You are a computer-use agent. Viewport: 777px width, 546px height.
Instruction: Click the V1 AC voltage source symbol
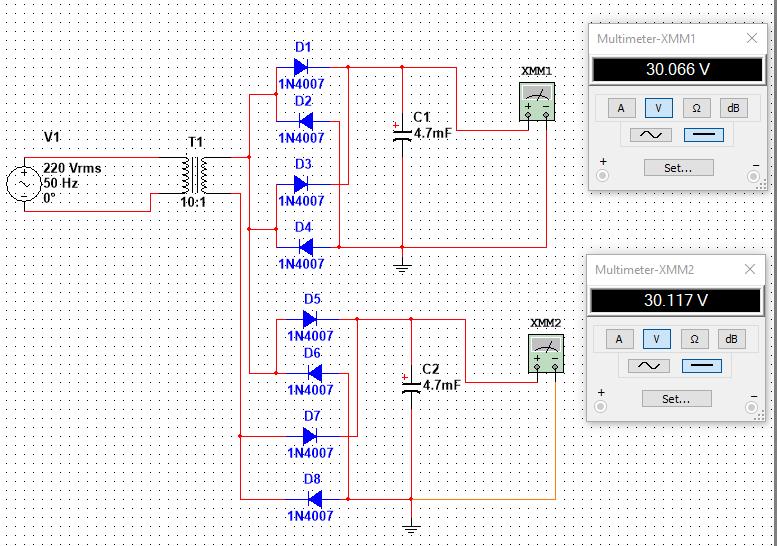coord(24,183)
